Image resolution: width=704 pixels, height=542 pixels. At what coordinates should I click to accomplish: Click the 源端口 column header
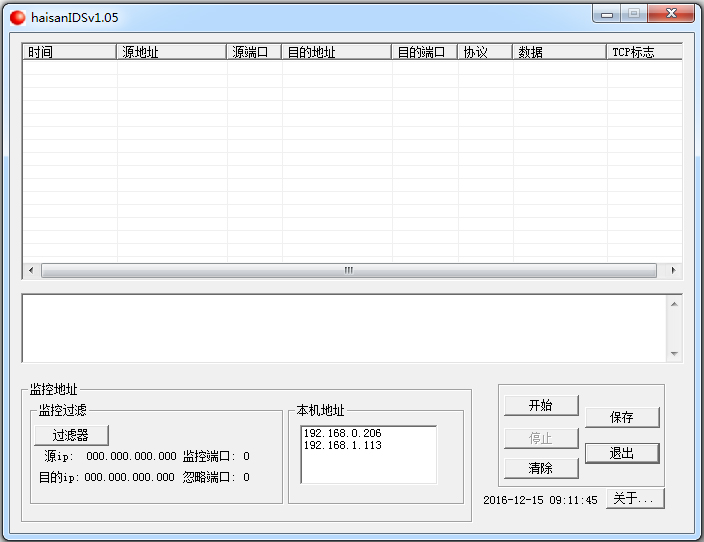pyautogui.click(x=254, y=52)
